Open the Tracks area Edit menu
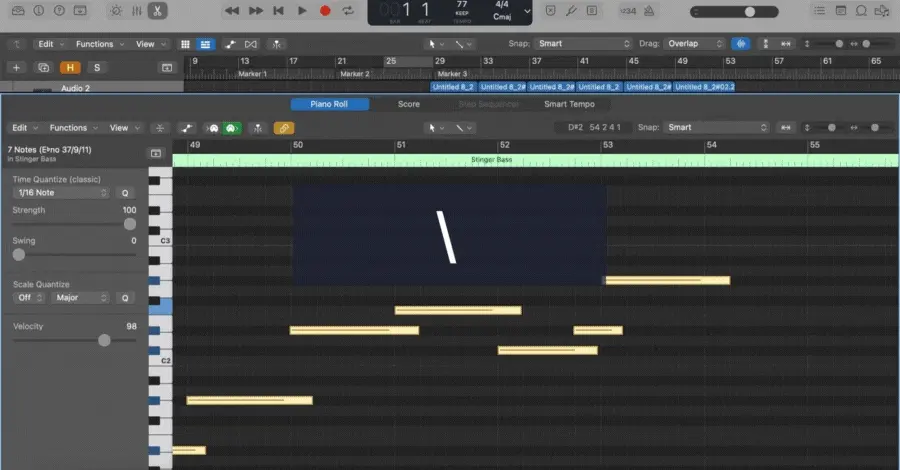The image size is (900, 470). coord(51,44)
